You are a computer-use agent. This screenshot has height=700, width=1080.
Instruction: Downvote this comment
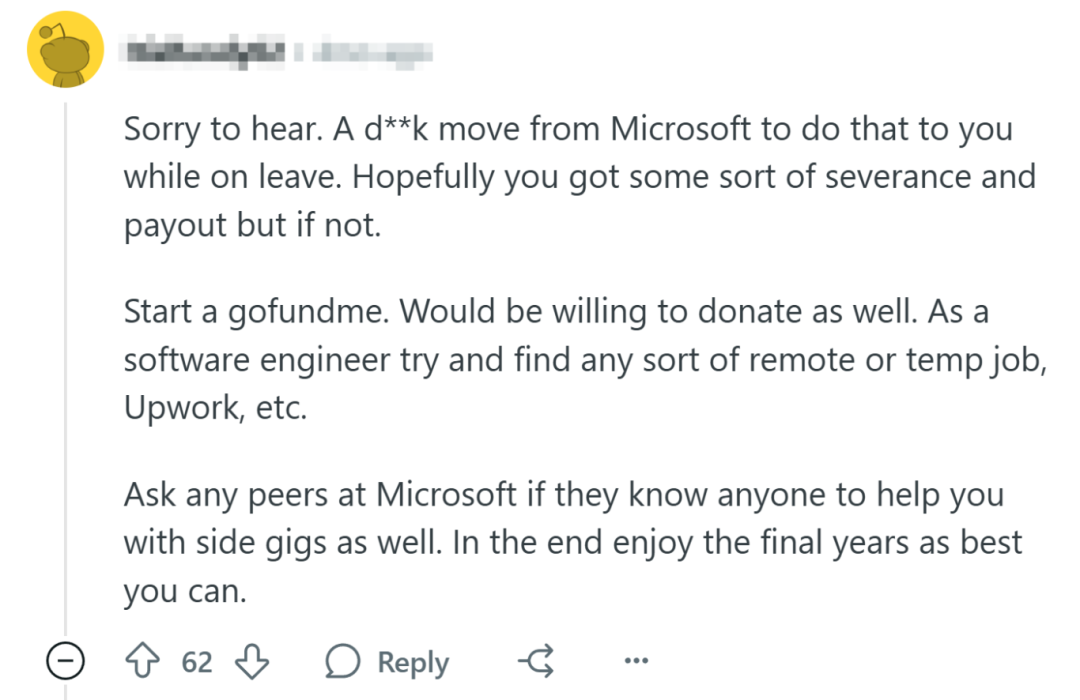[x=251, y=661]
